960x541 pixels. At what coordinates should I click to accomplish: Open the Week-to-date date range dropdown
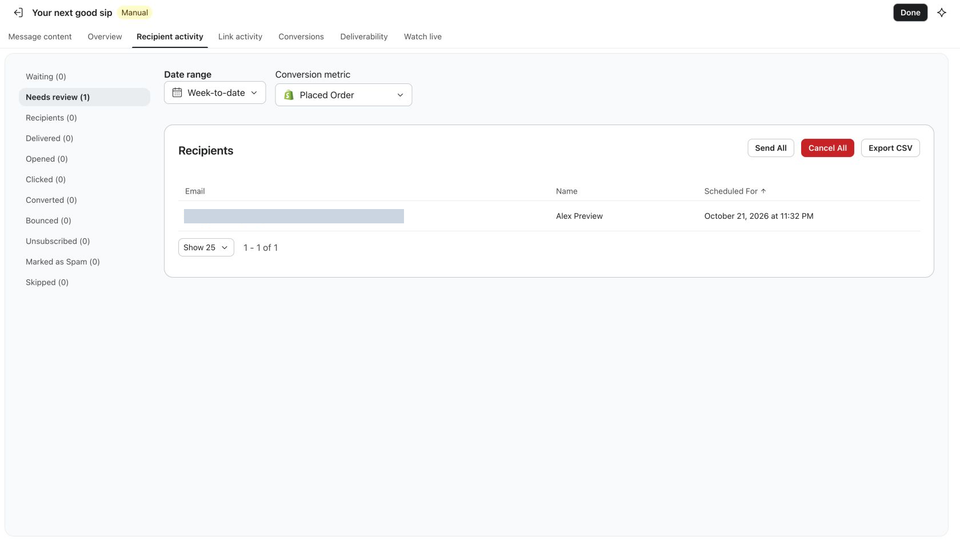click(x=215, y=92)
